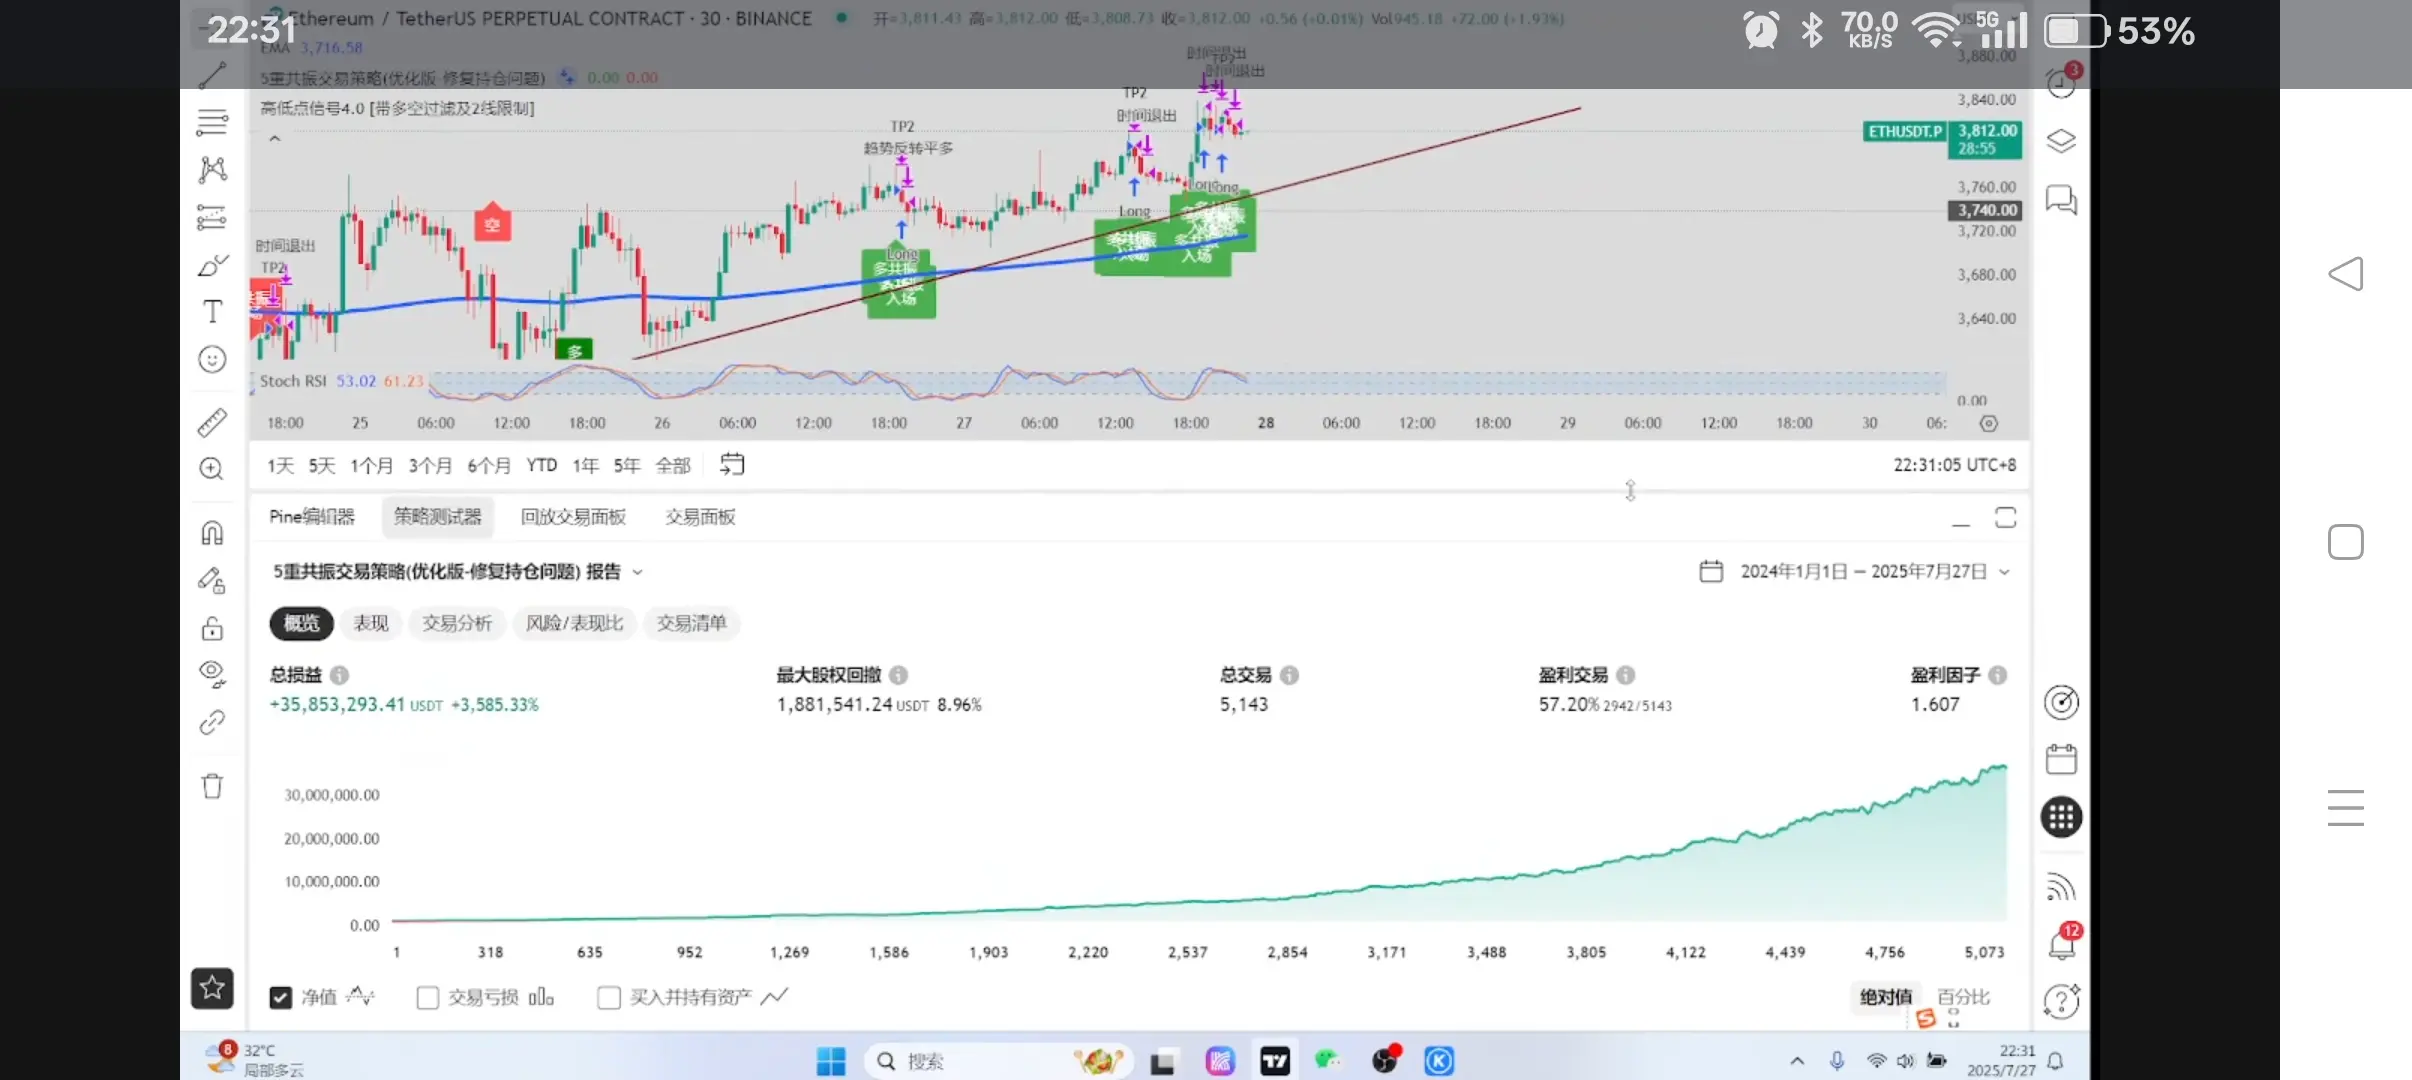Click the go to date icon
This screenshot has width=2412, height=1080.
click(x=732, y=464)
